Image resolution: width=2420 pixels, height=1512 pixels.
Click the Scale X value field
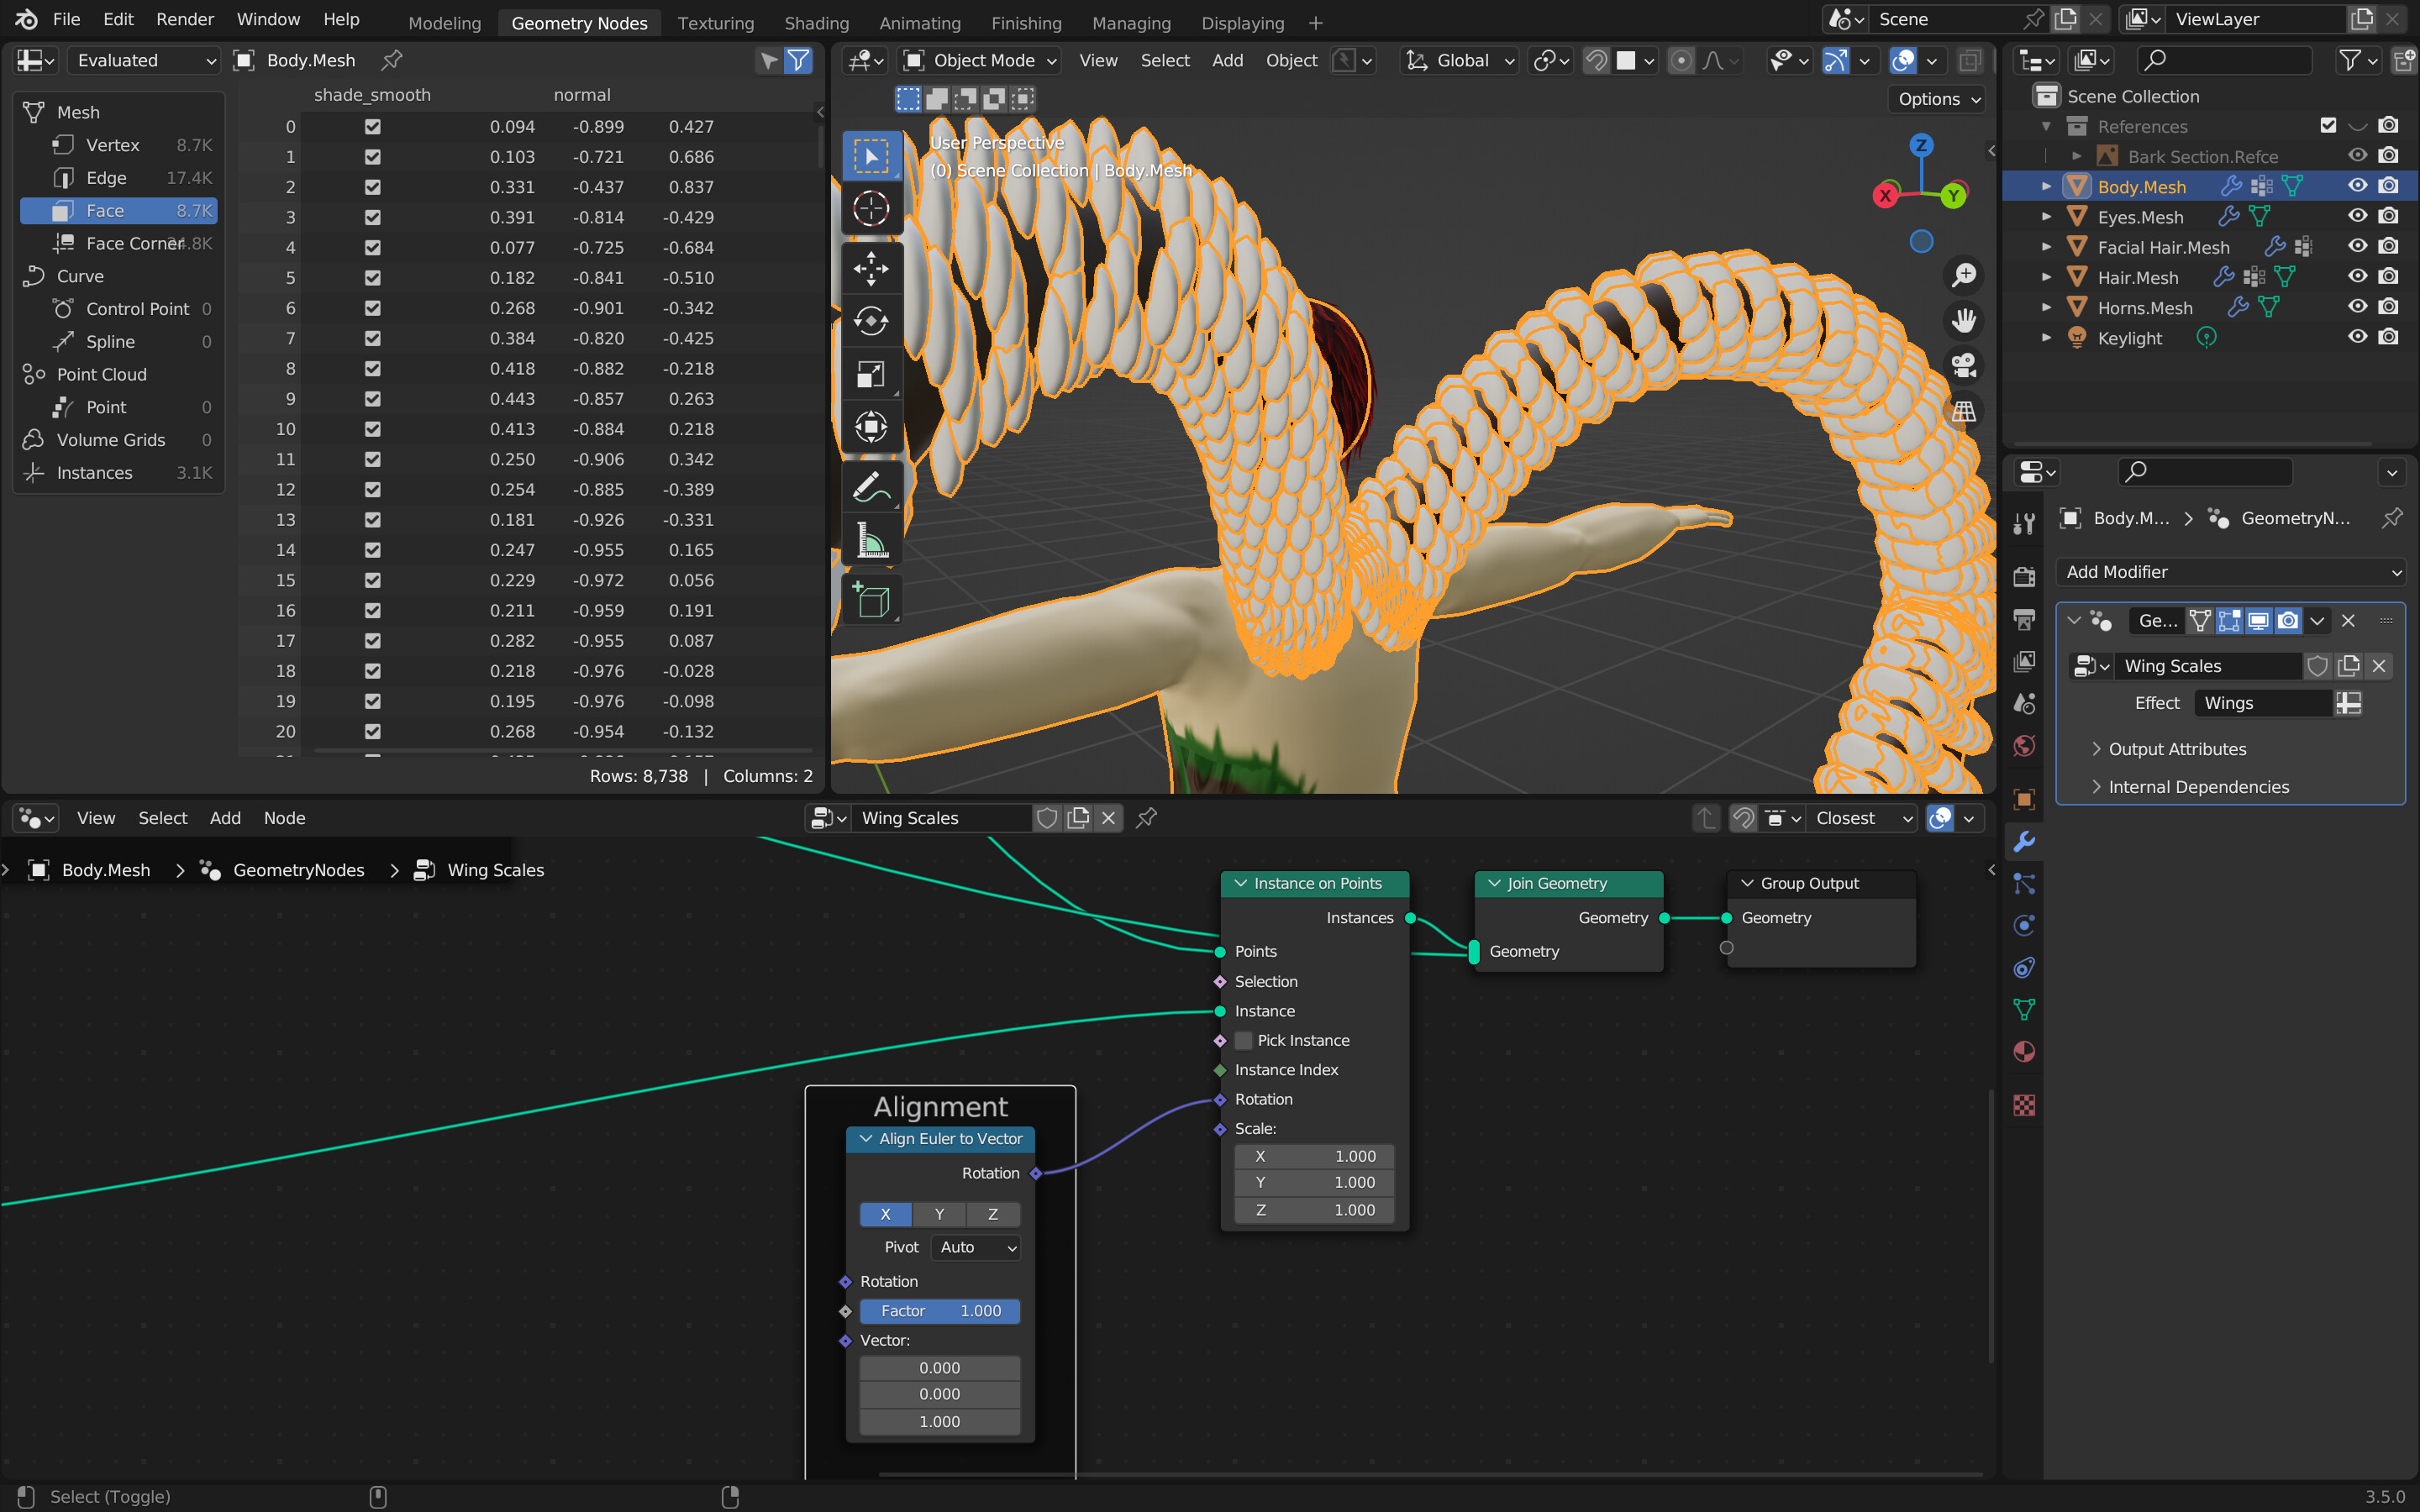coord(1314,1156)
